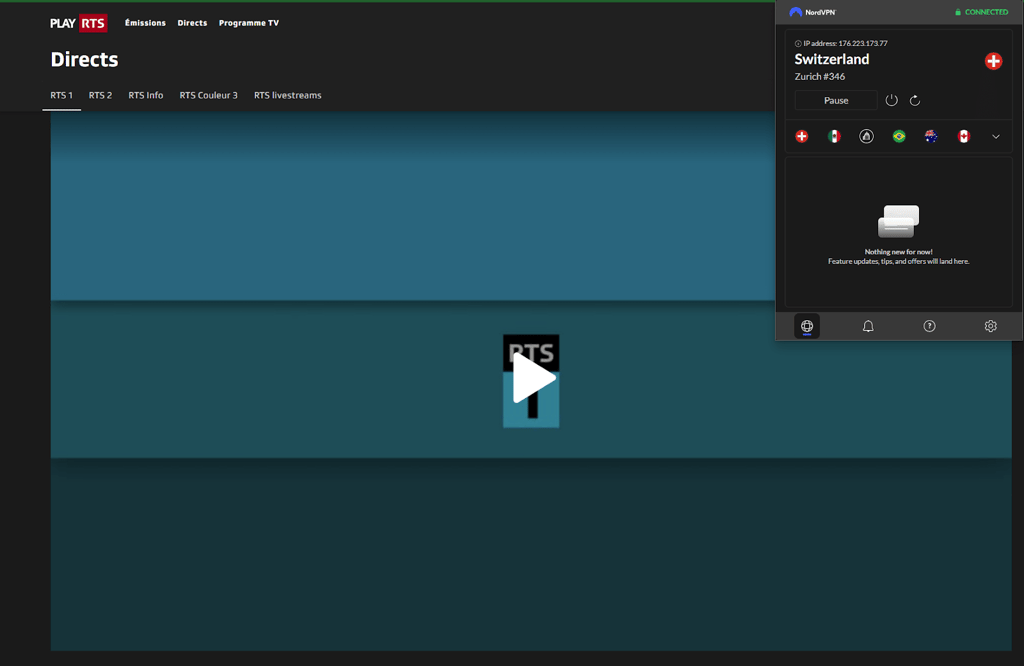Expand the recent connections list chevron

click(x=996, y=137)
